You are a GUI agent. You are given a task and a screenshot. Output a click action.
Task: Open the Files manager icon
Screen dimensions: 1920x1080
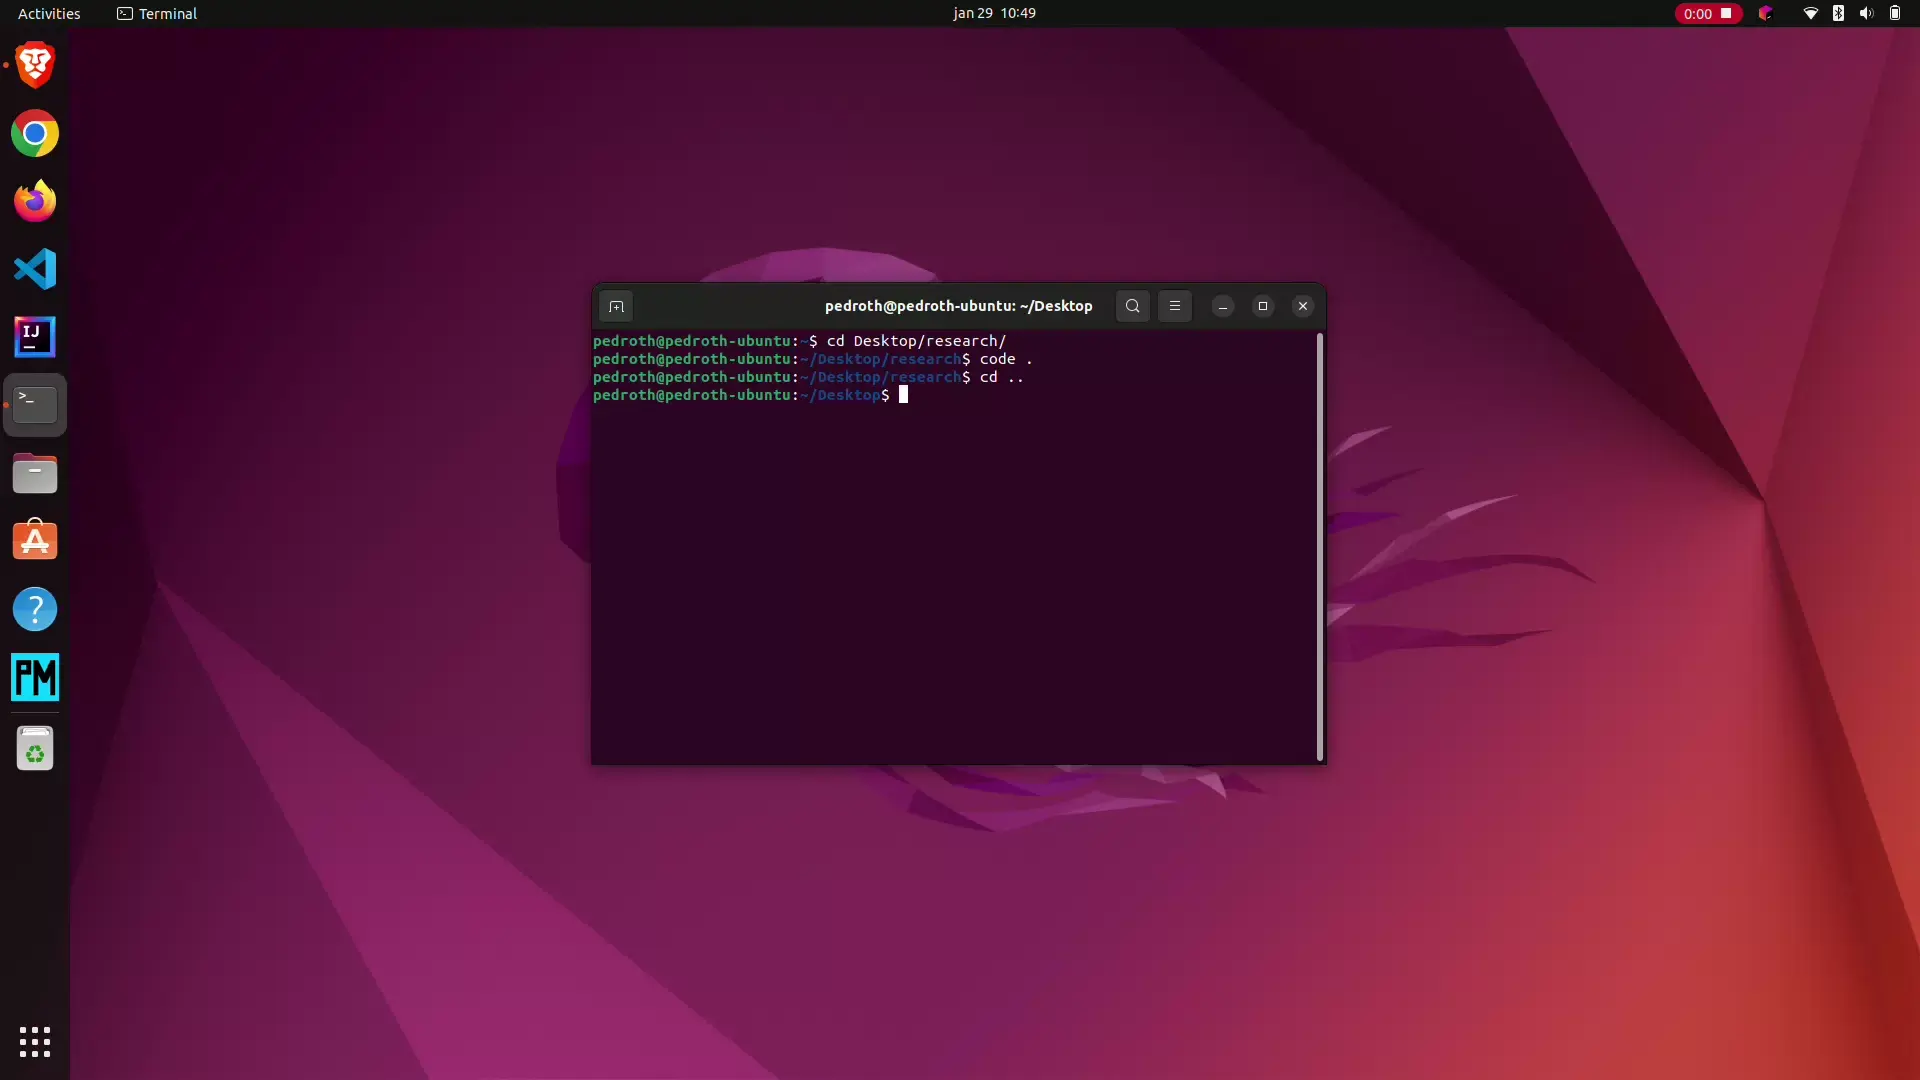click(35, 474)
